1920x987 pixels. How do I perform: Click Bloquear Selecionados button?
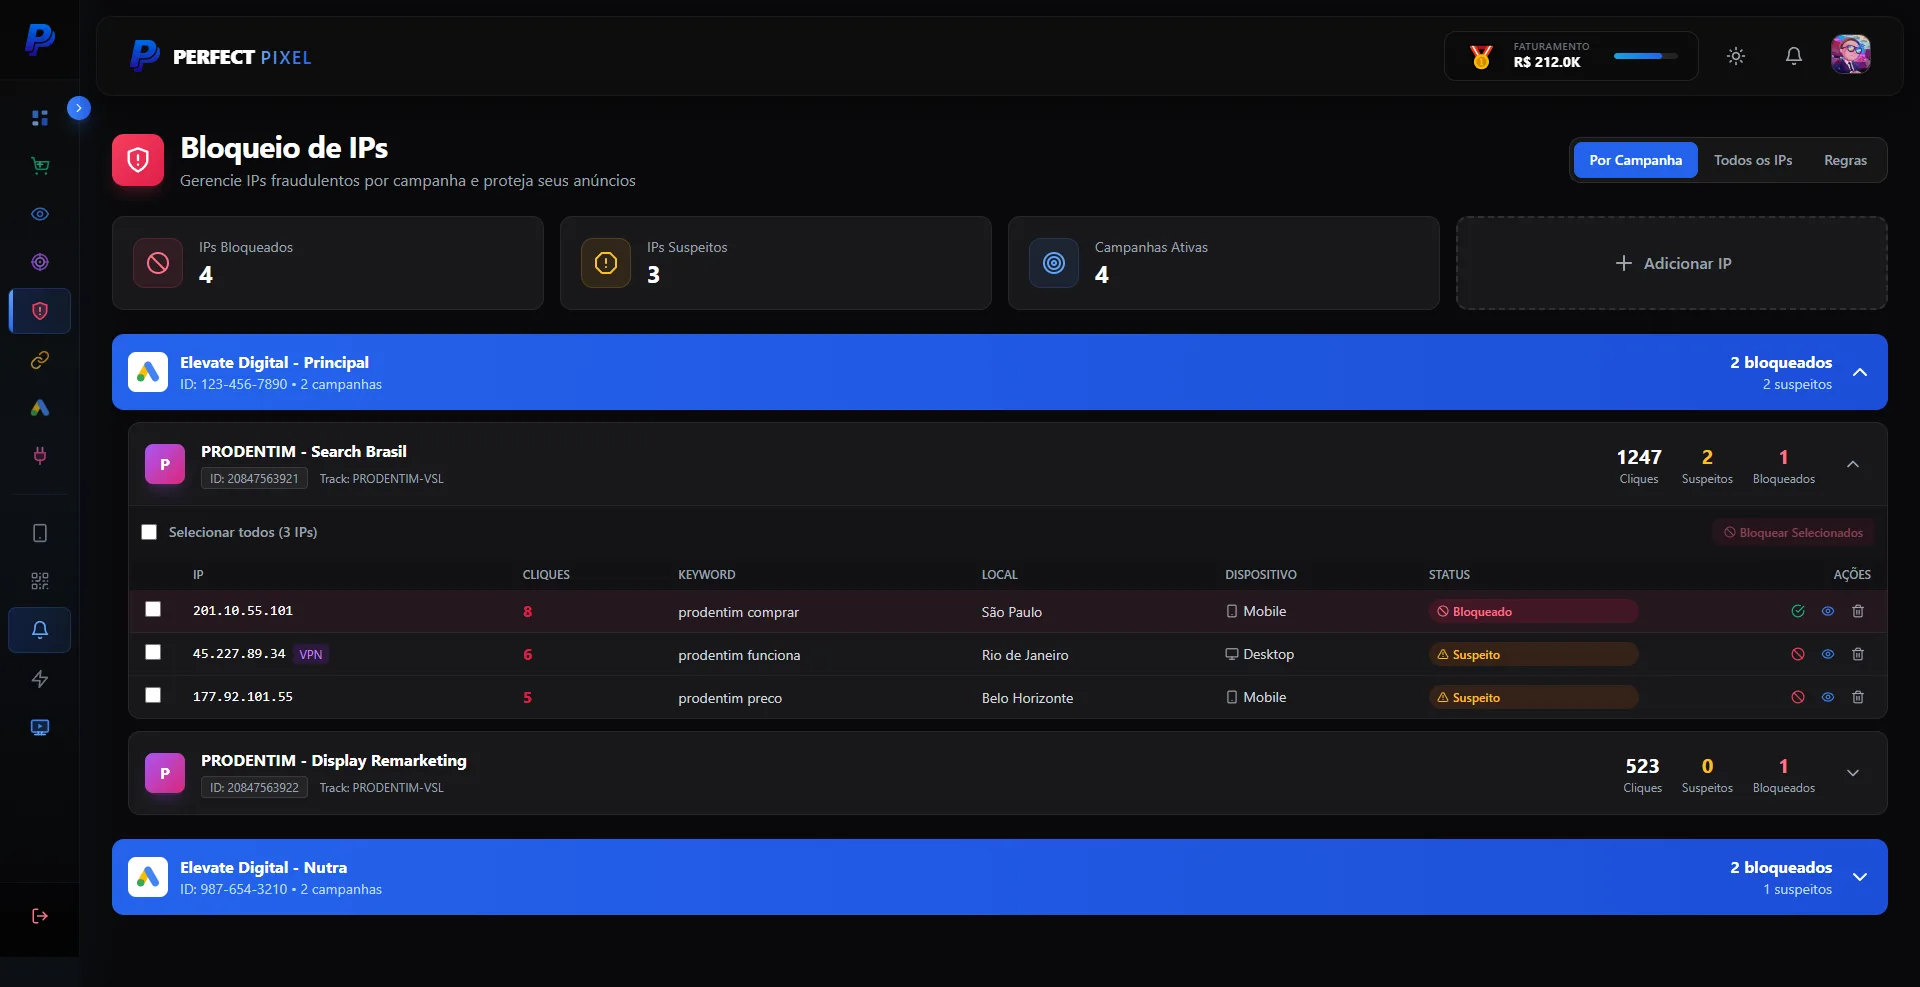click(x=1793, y=533)
